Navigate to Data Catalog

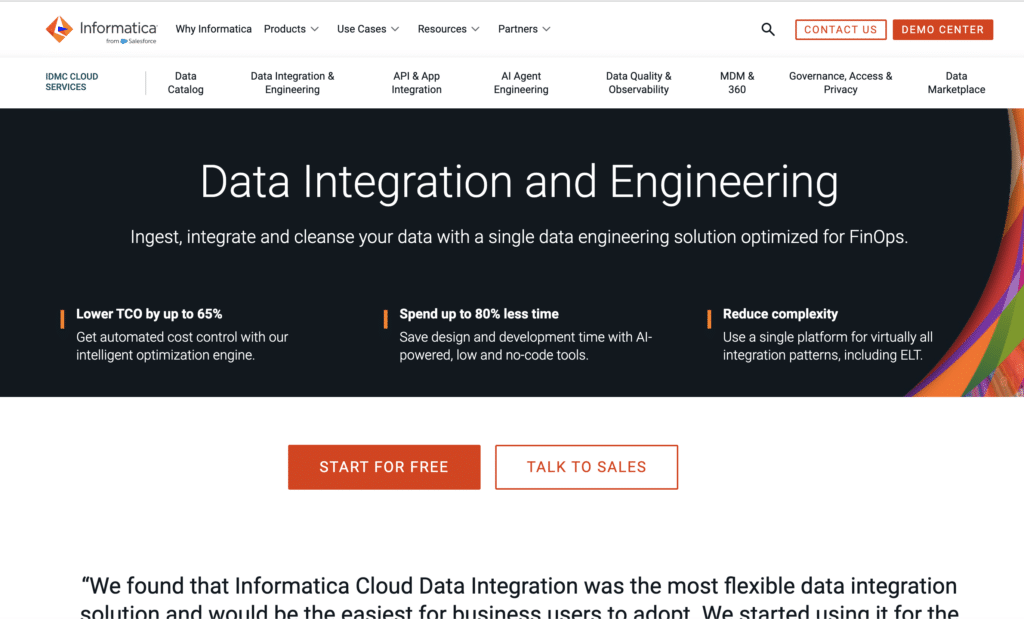pos(185,82)
